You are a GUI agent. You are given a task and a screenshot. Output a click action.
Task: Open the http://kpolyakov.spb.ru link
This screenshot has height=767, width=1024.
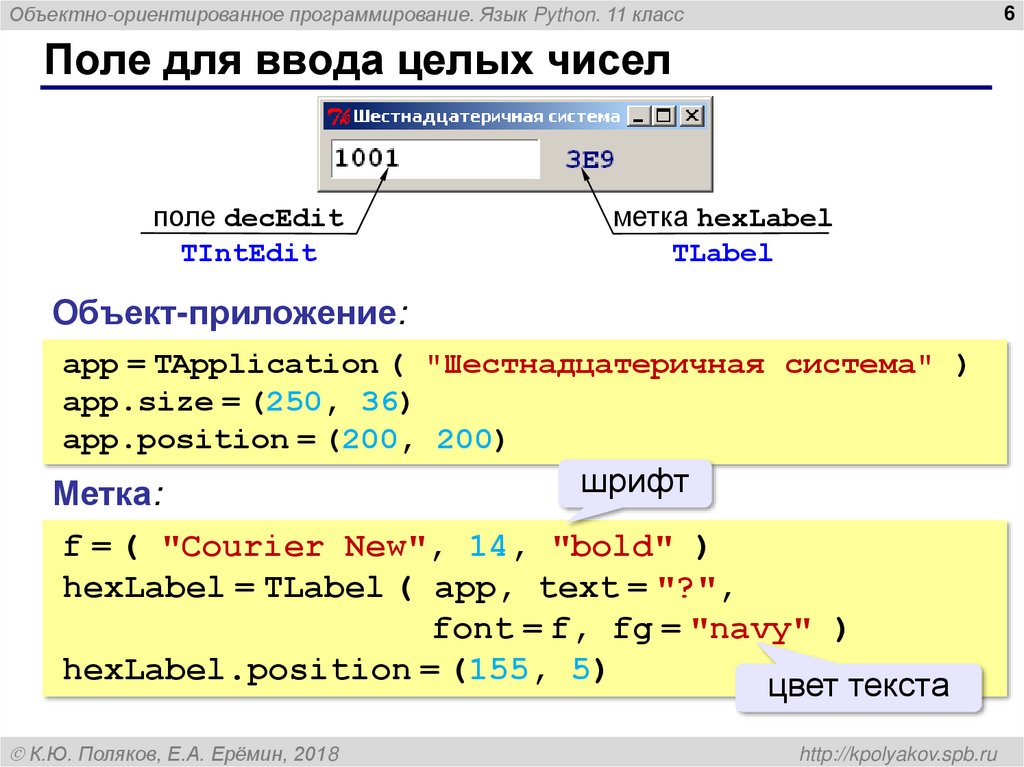tap(899, 754)
